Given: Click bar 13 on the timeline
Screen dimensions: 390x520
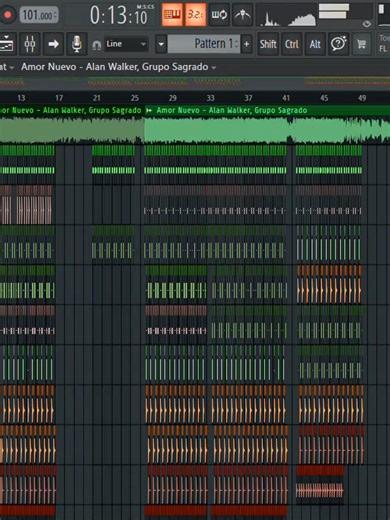Looking at the screenshot, I should pos(21,98).
